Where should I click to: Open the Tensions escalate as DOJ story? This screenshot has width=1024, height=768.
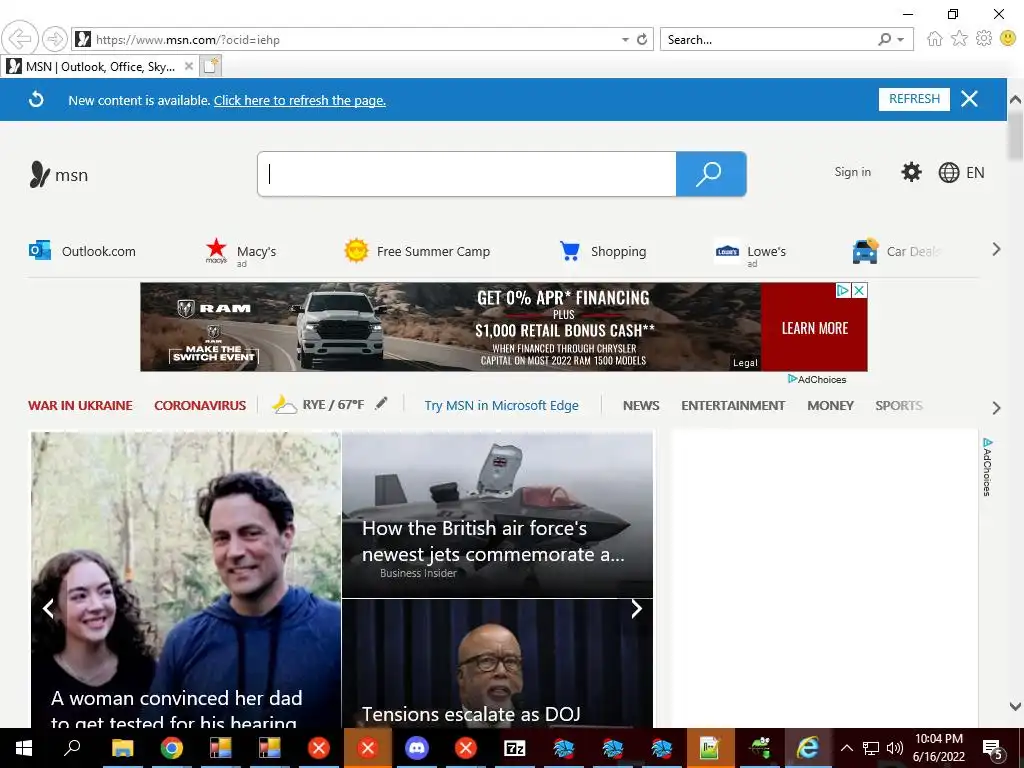click(x=497, y=664)
